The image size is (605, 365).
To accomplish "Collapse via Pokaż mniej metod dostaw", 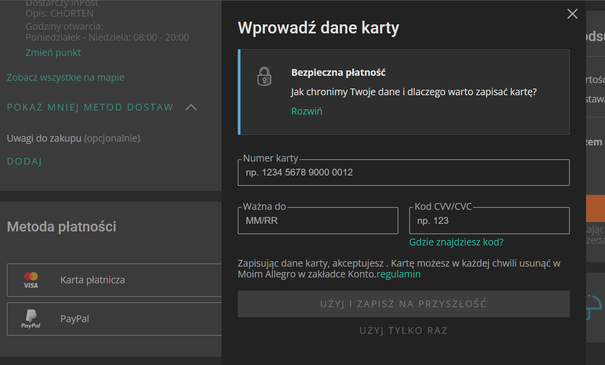I will [x=90, y=107].
